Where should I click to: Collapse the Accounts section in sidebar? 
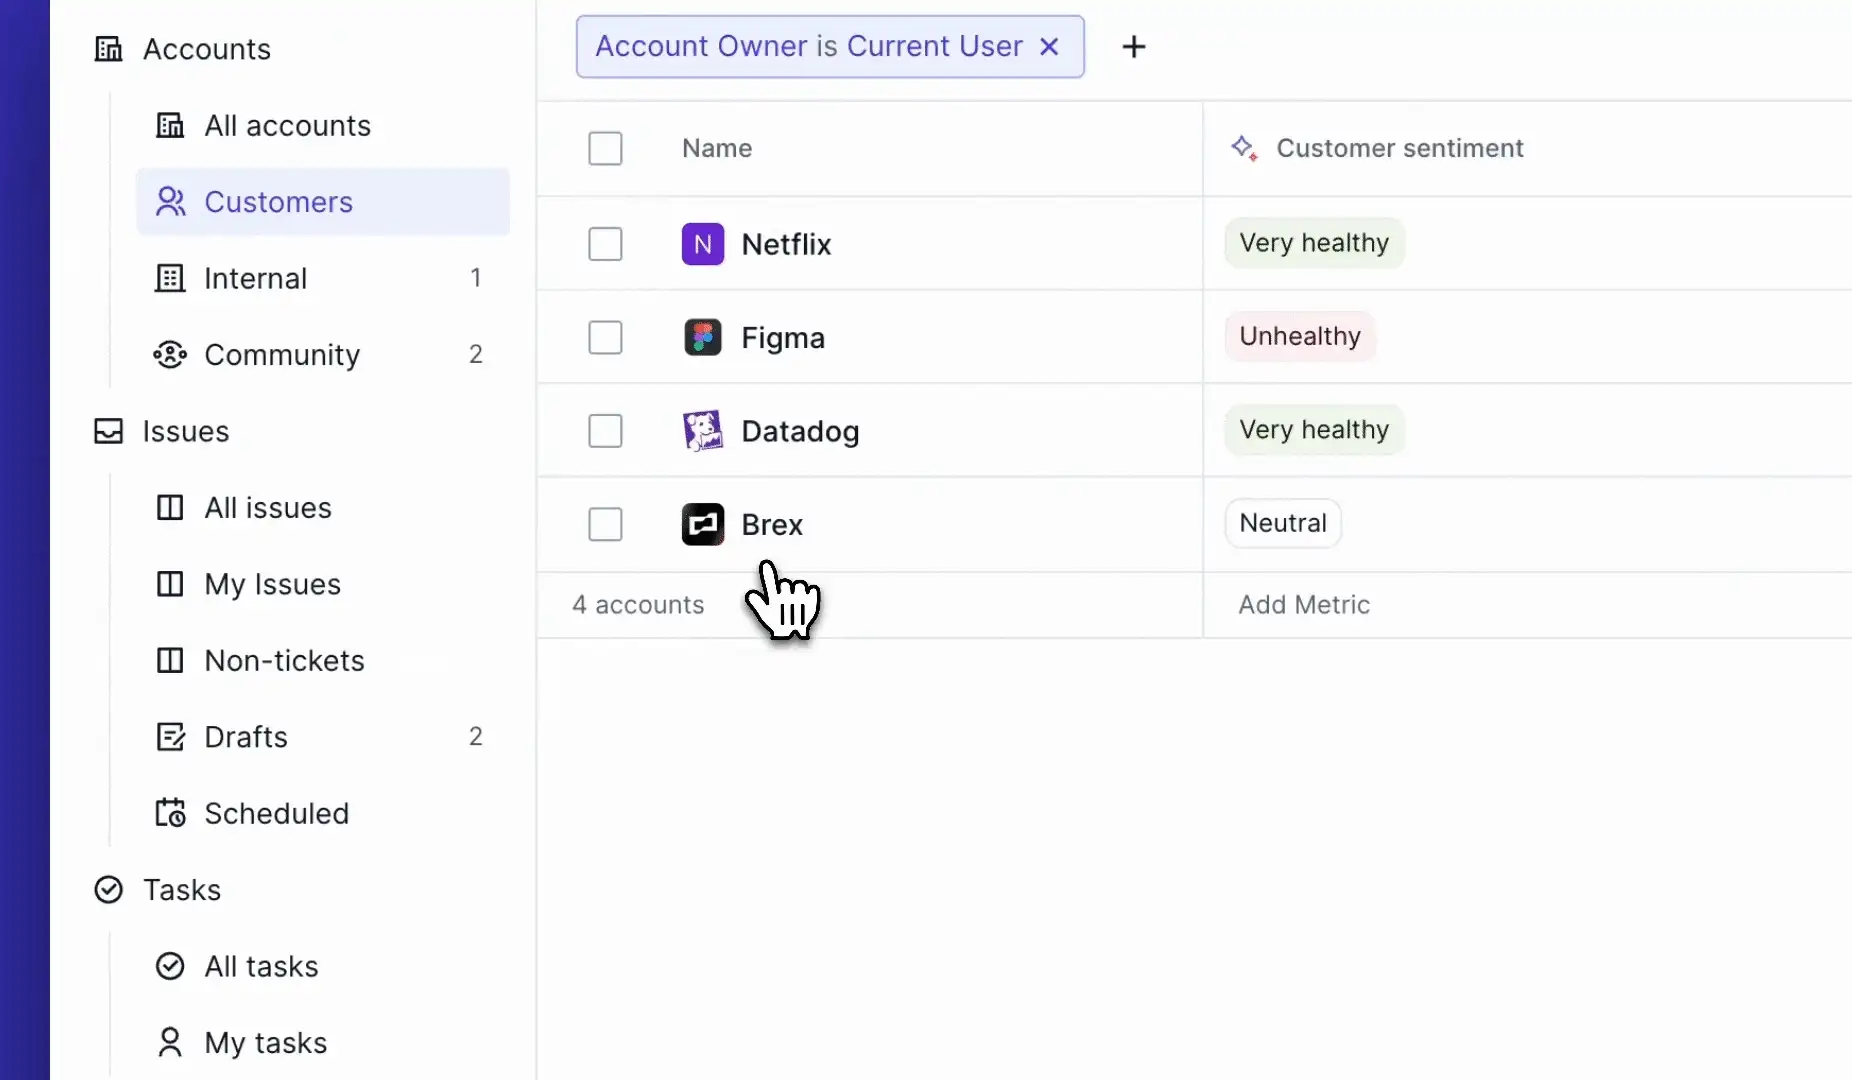[x=182, y=49]
